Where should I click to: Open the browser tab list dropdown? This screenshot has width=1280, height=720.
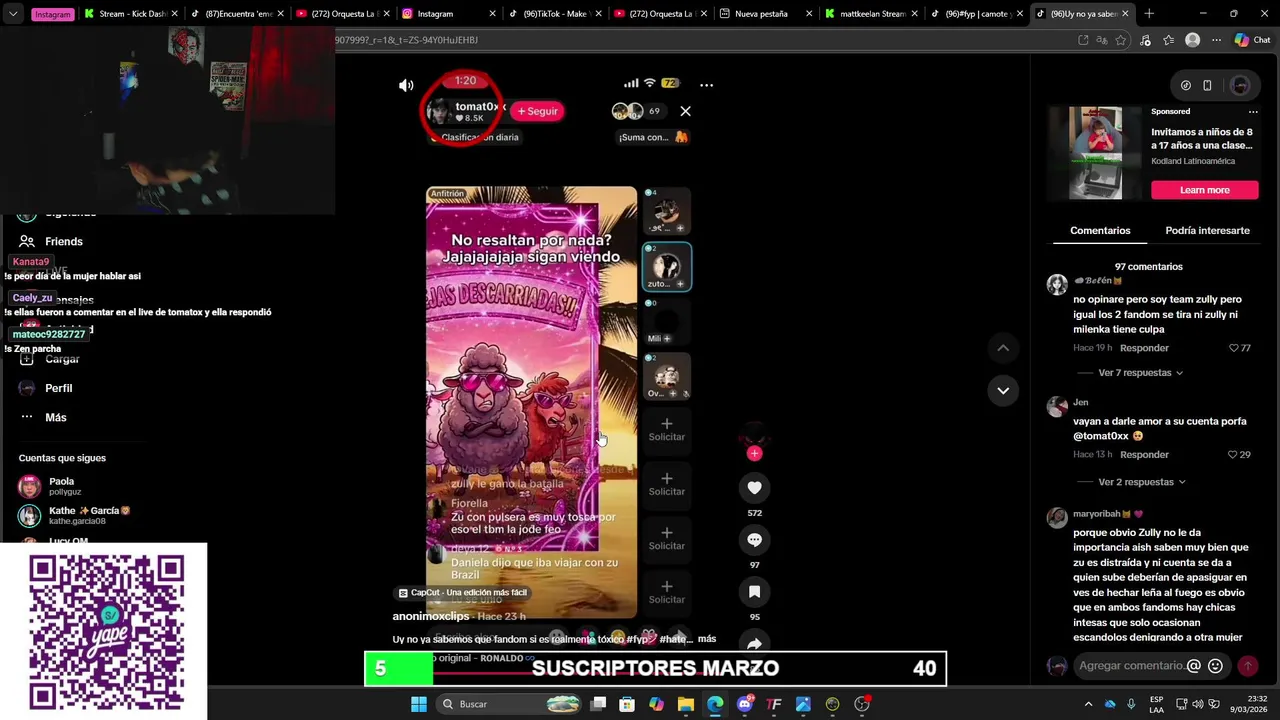[x=13, y=14]
